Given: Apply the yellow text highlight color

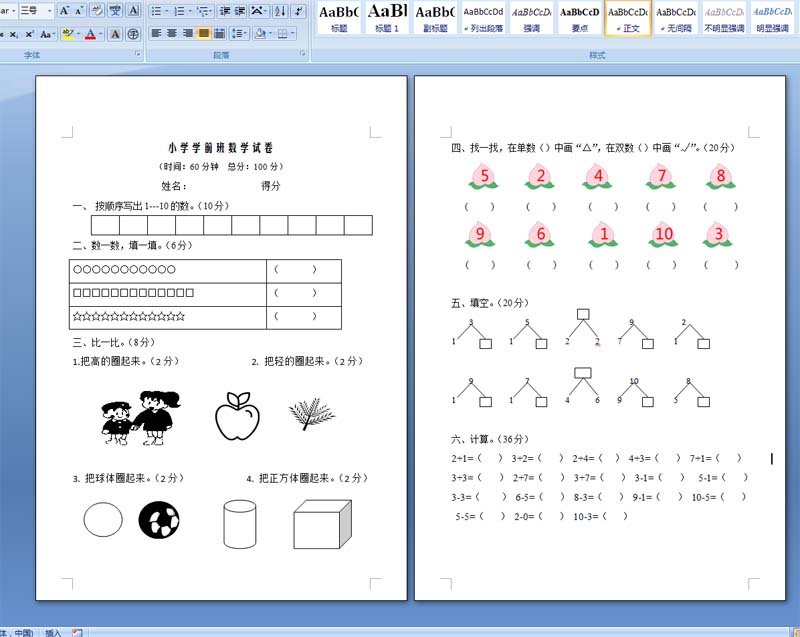Looking at the screenshot, I should 67,34.
